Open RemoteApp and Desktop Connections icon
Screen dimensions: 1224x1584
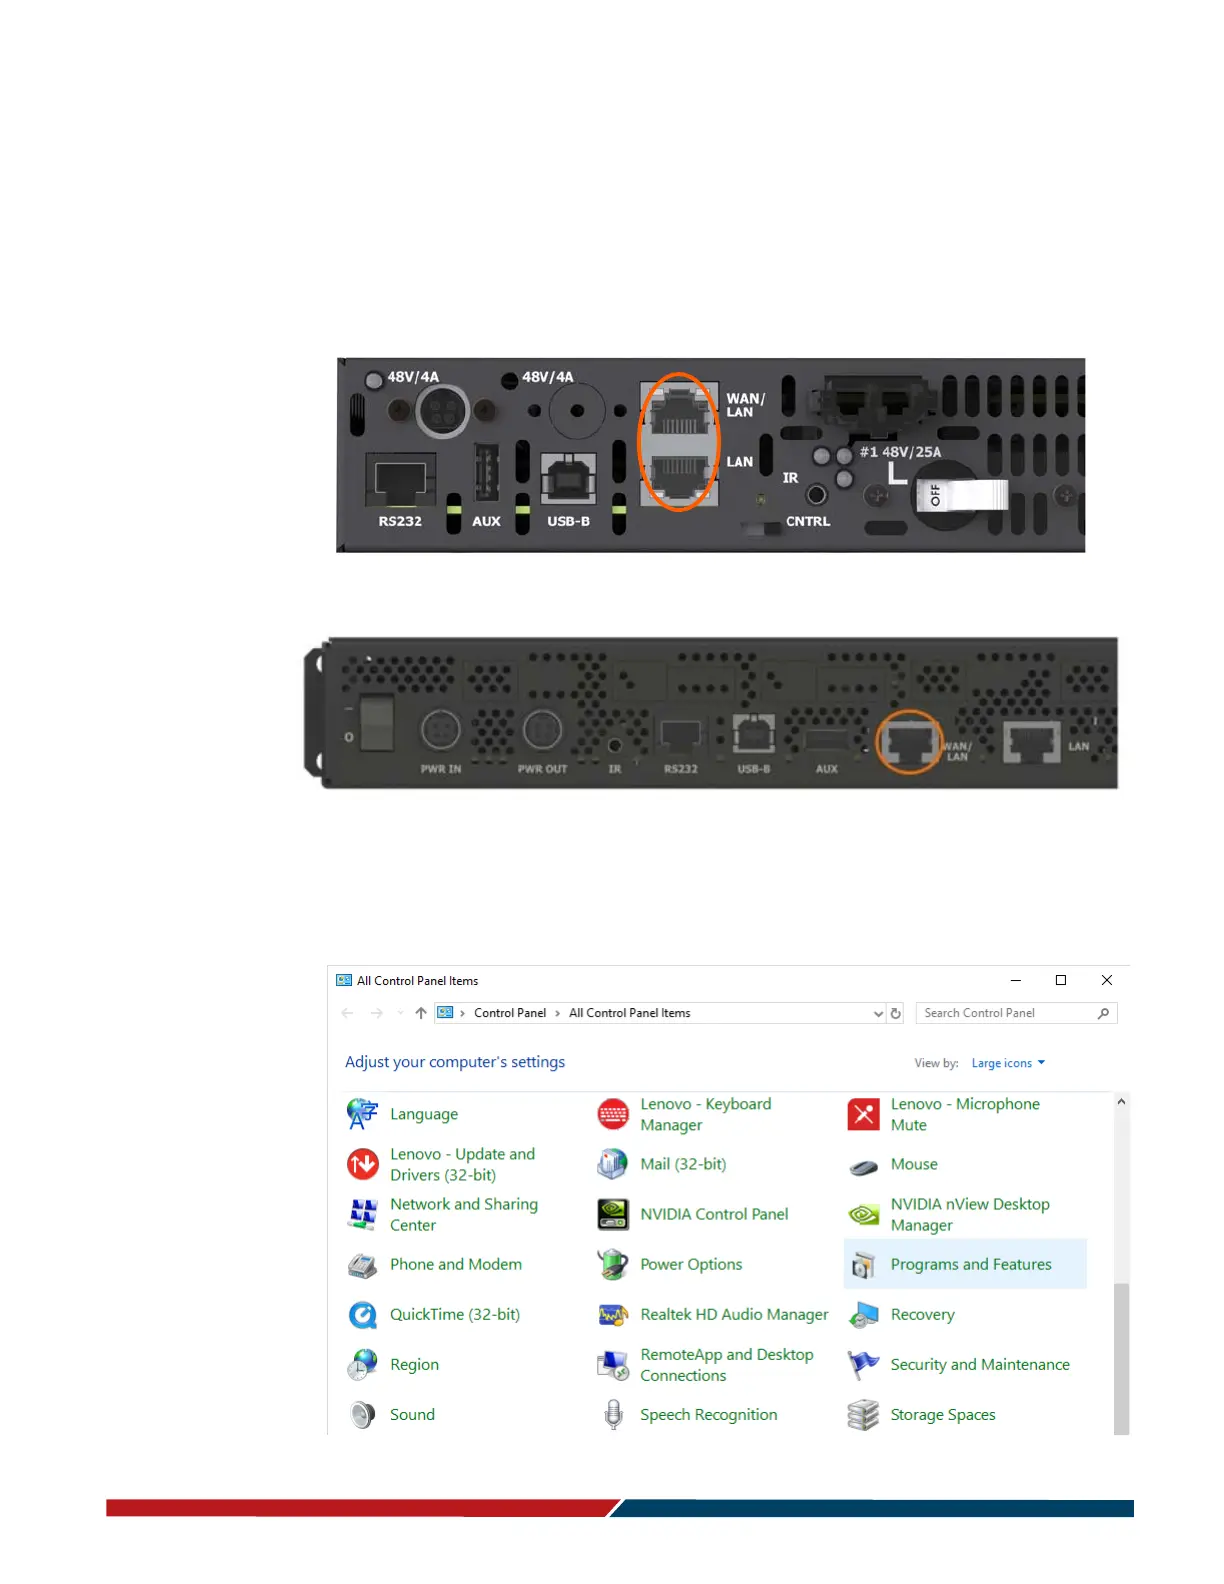coord(612,1365)
